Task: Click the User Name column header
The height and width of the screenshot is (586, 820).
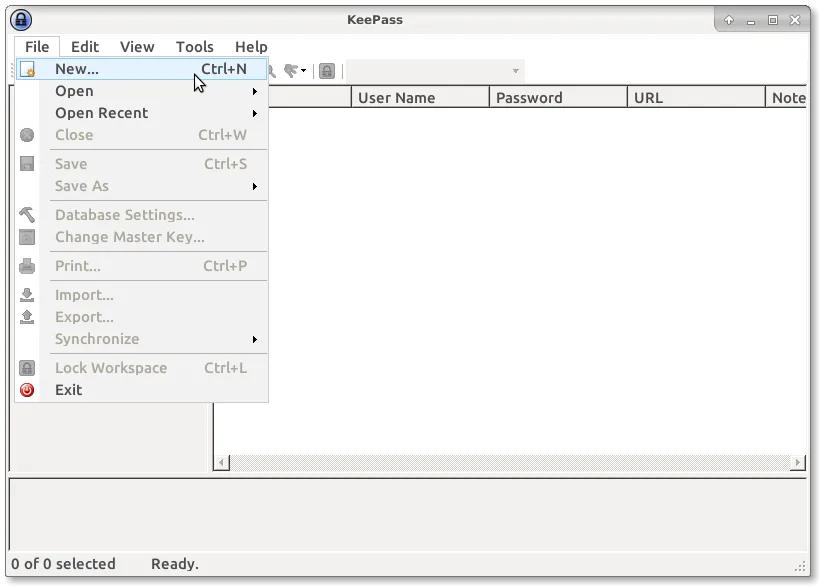Action: pyautogui.click(x=420, y=98)
